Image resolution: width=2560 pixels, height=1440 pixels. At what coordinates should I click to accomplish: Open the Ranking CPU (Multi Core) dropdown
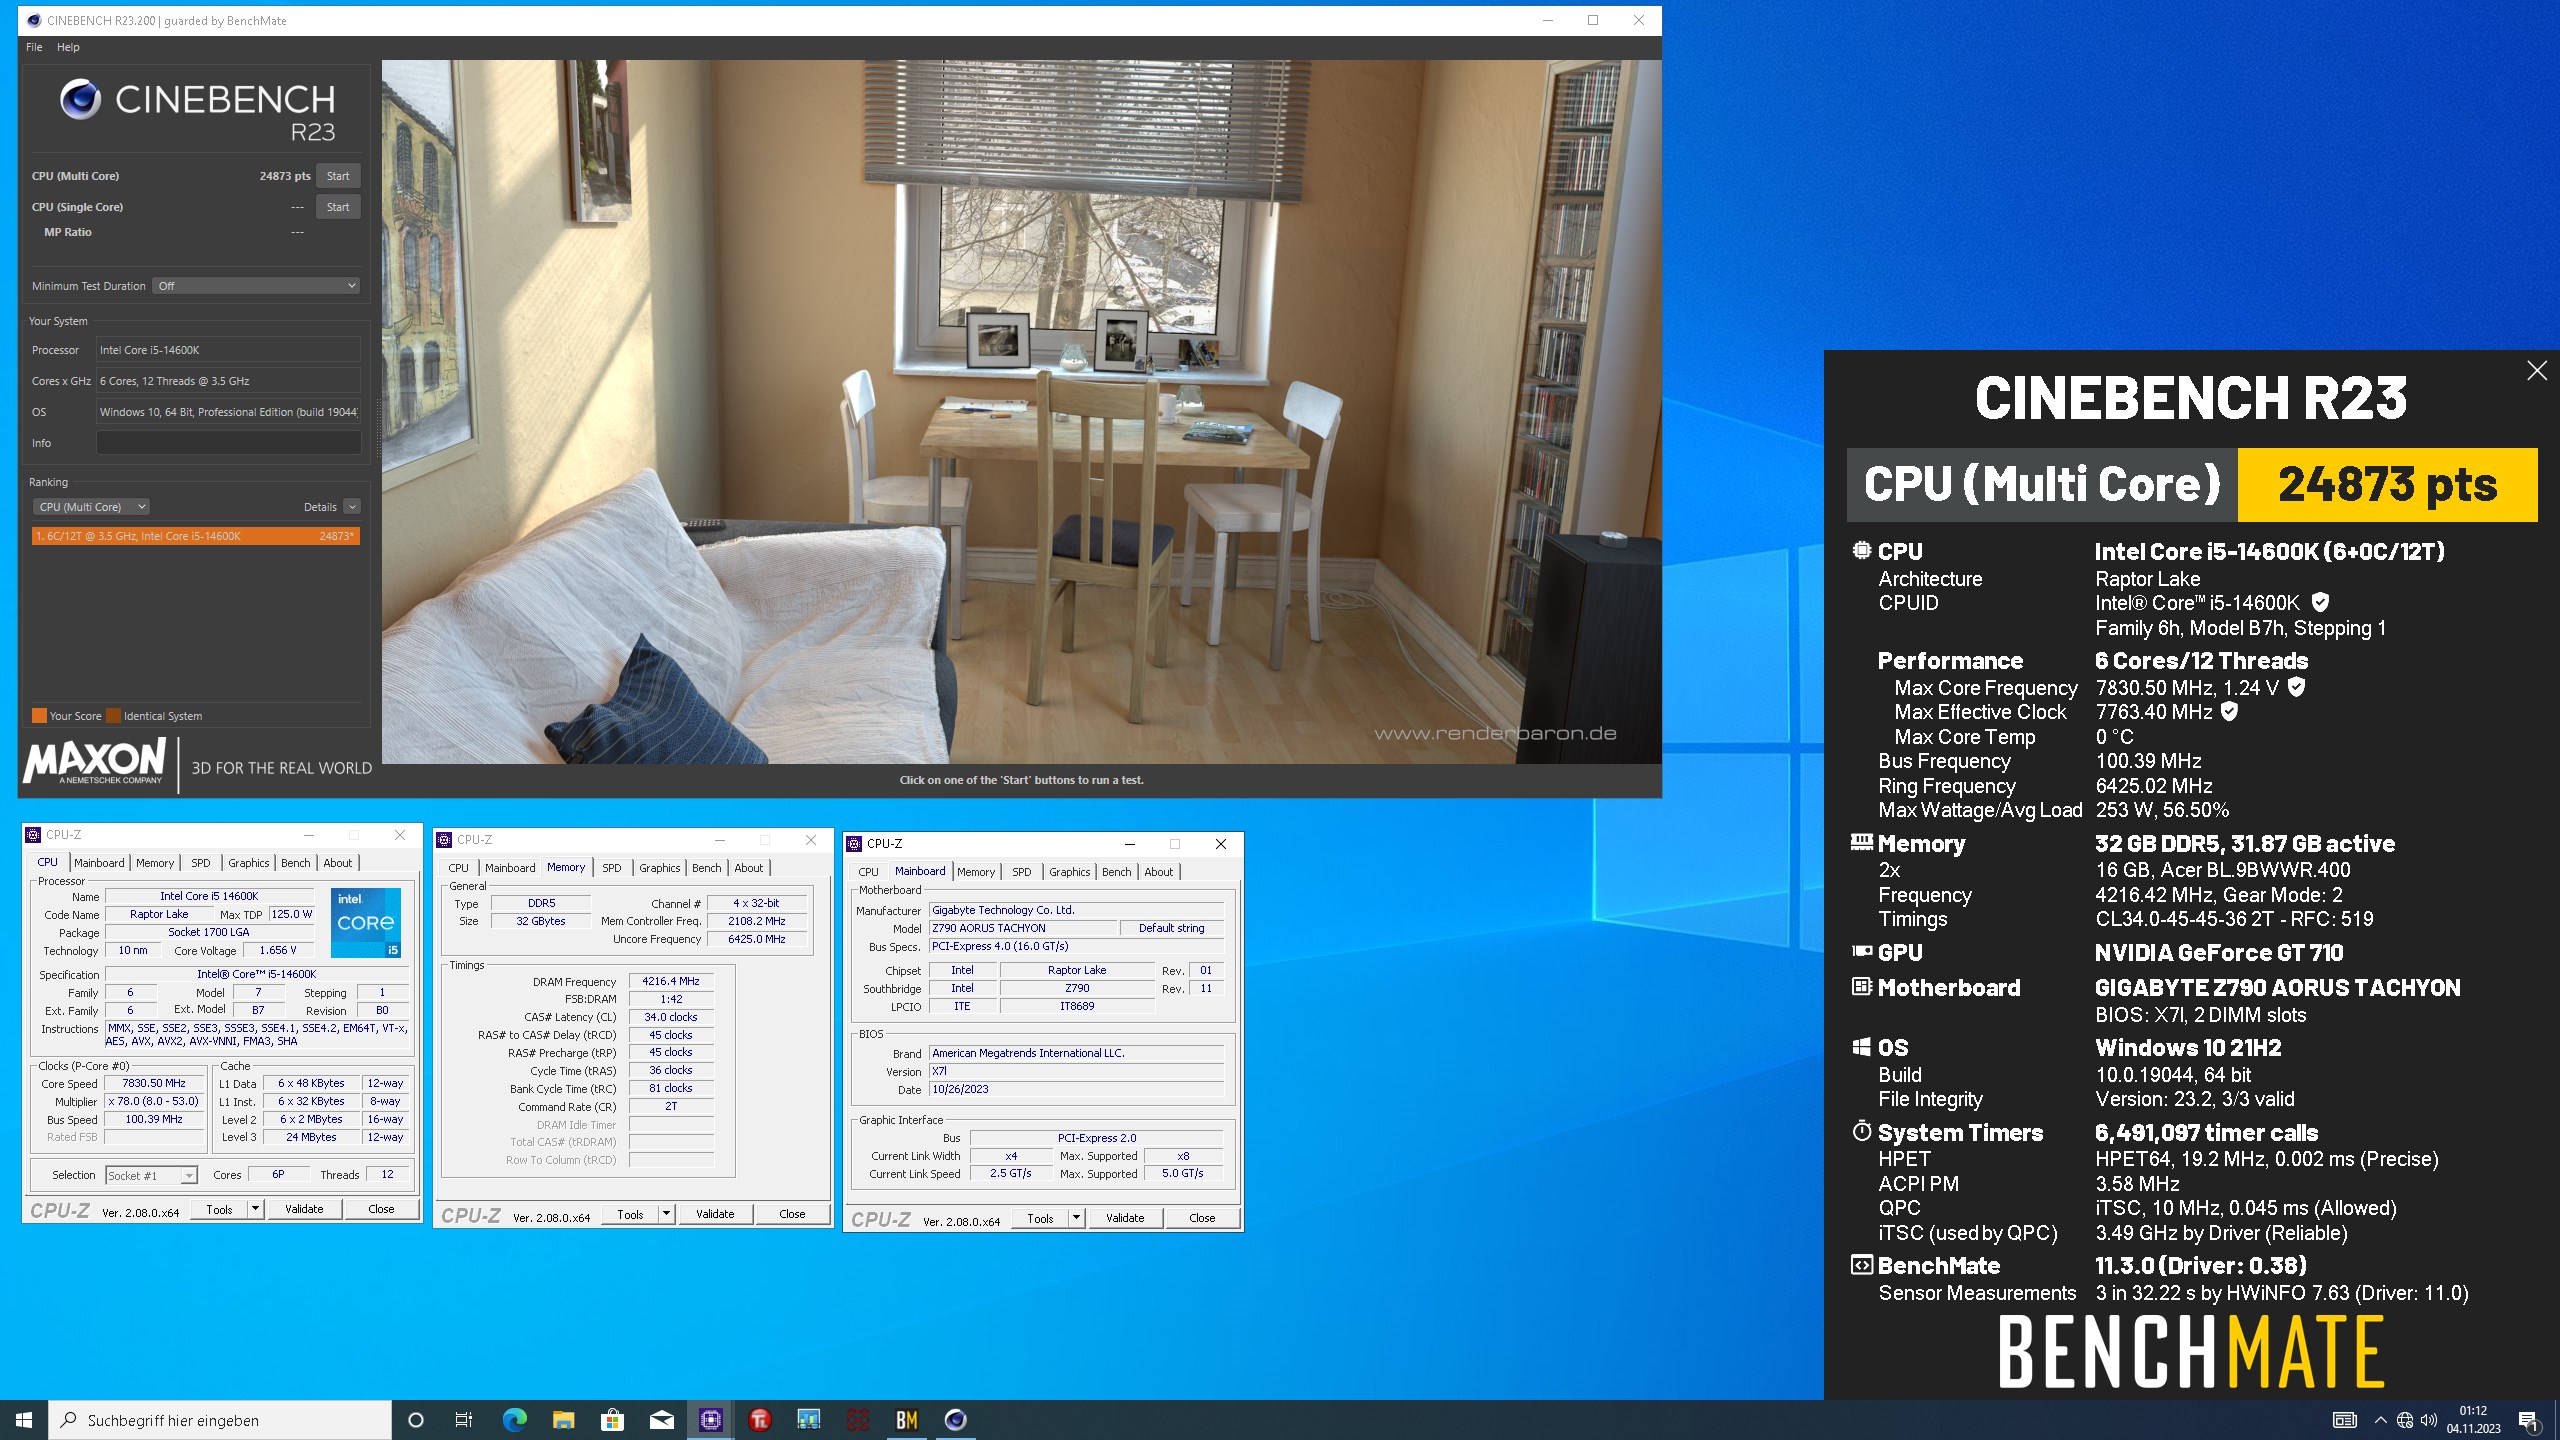(x=92, y=507)
